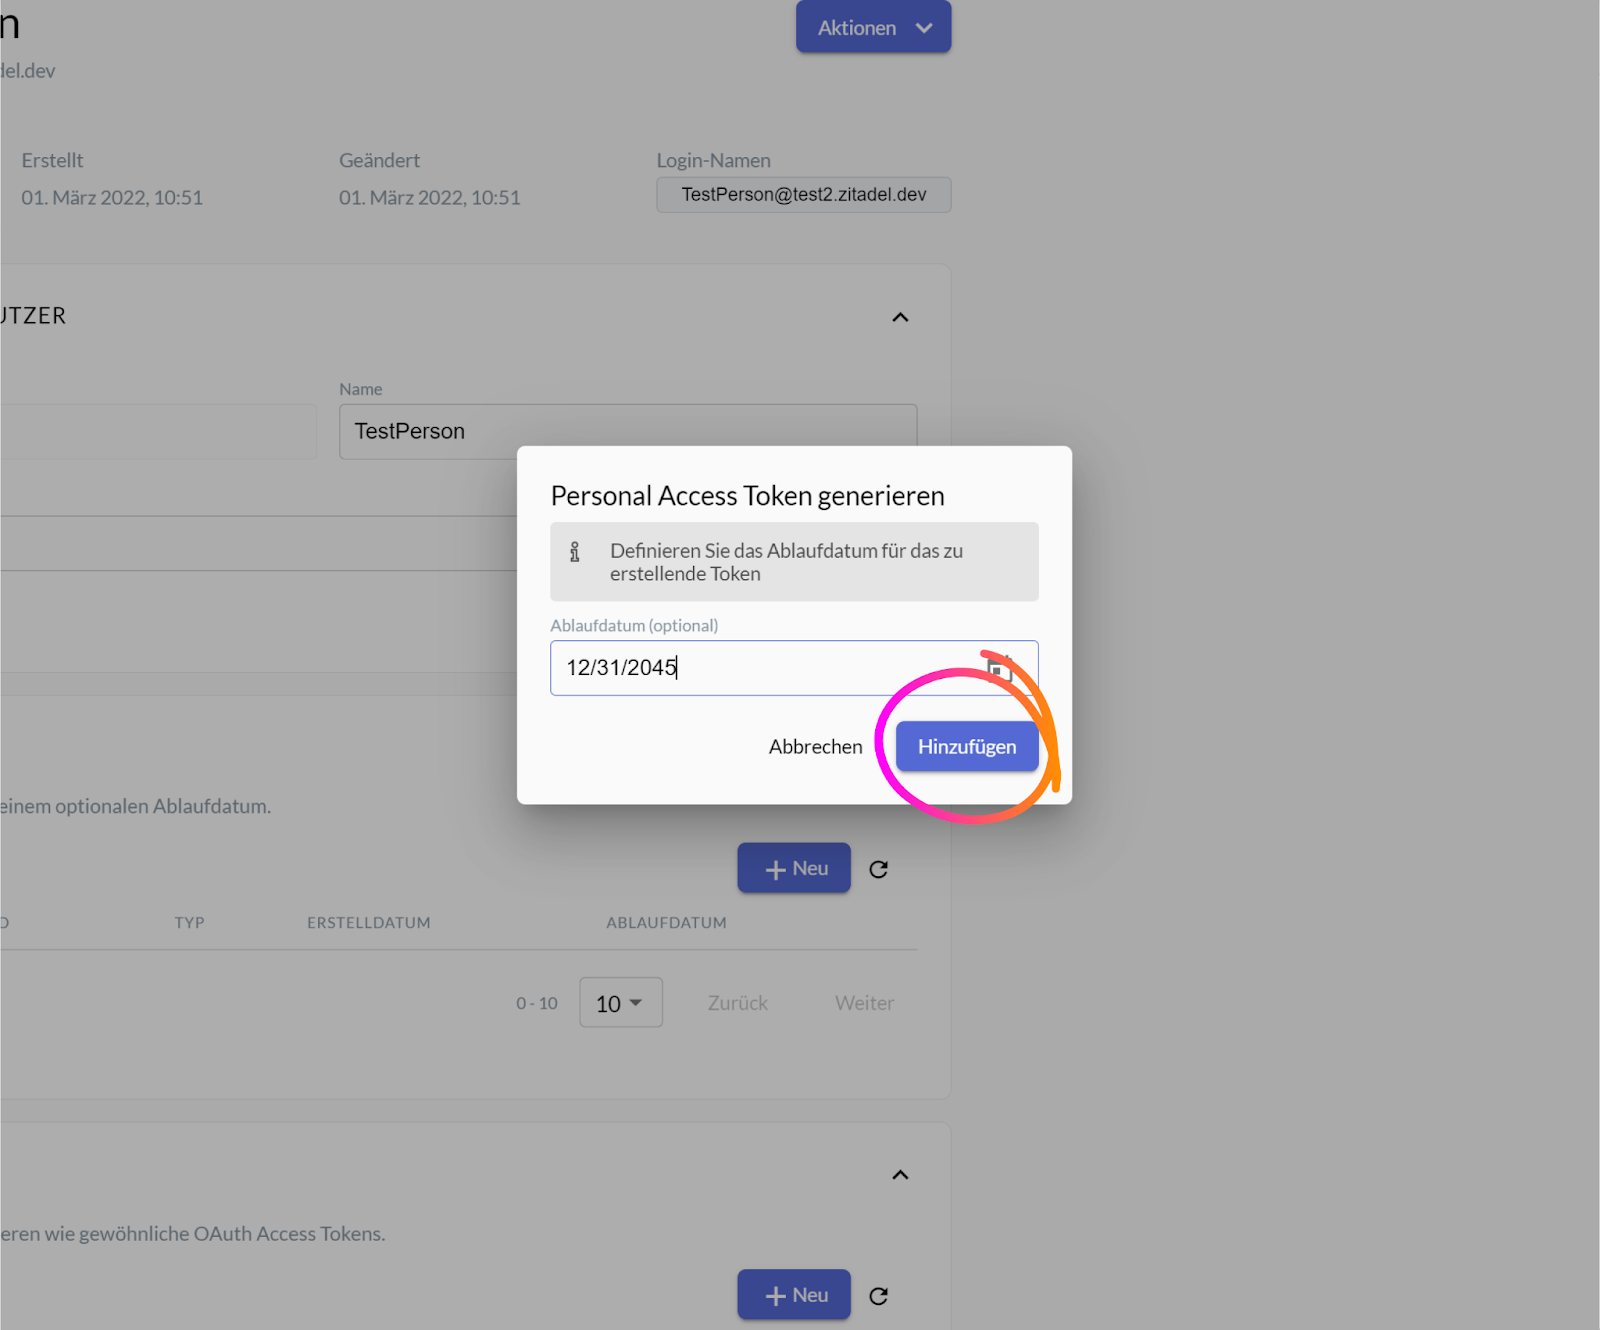Collapse the user details section chevron

click(x=900, y=317)
